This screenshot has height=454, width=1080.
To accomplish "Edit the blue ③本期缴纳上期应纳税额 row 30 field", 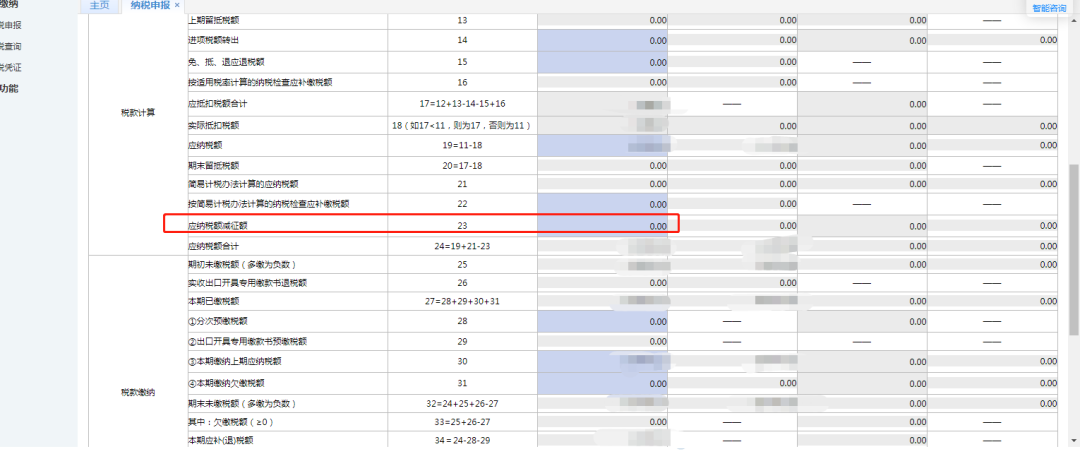I will click(x=602, y=361).
